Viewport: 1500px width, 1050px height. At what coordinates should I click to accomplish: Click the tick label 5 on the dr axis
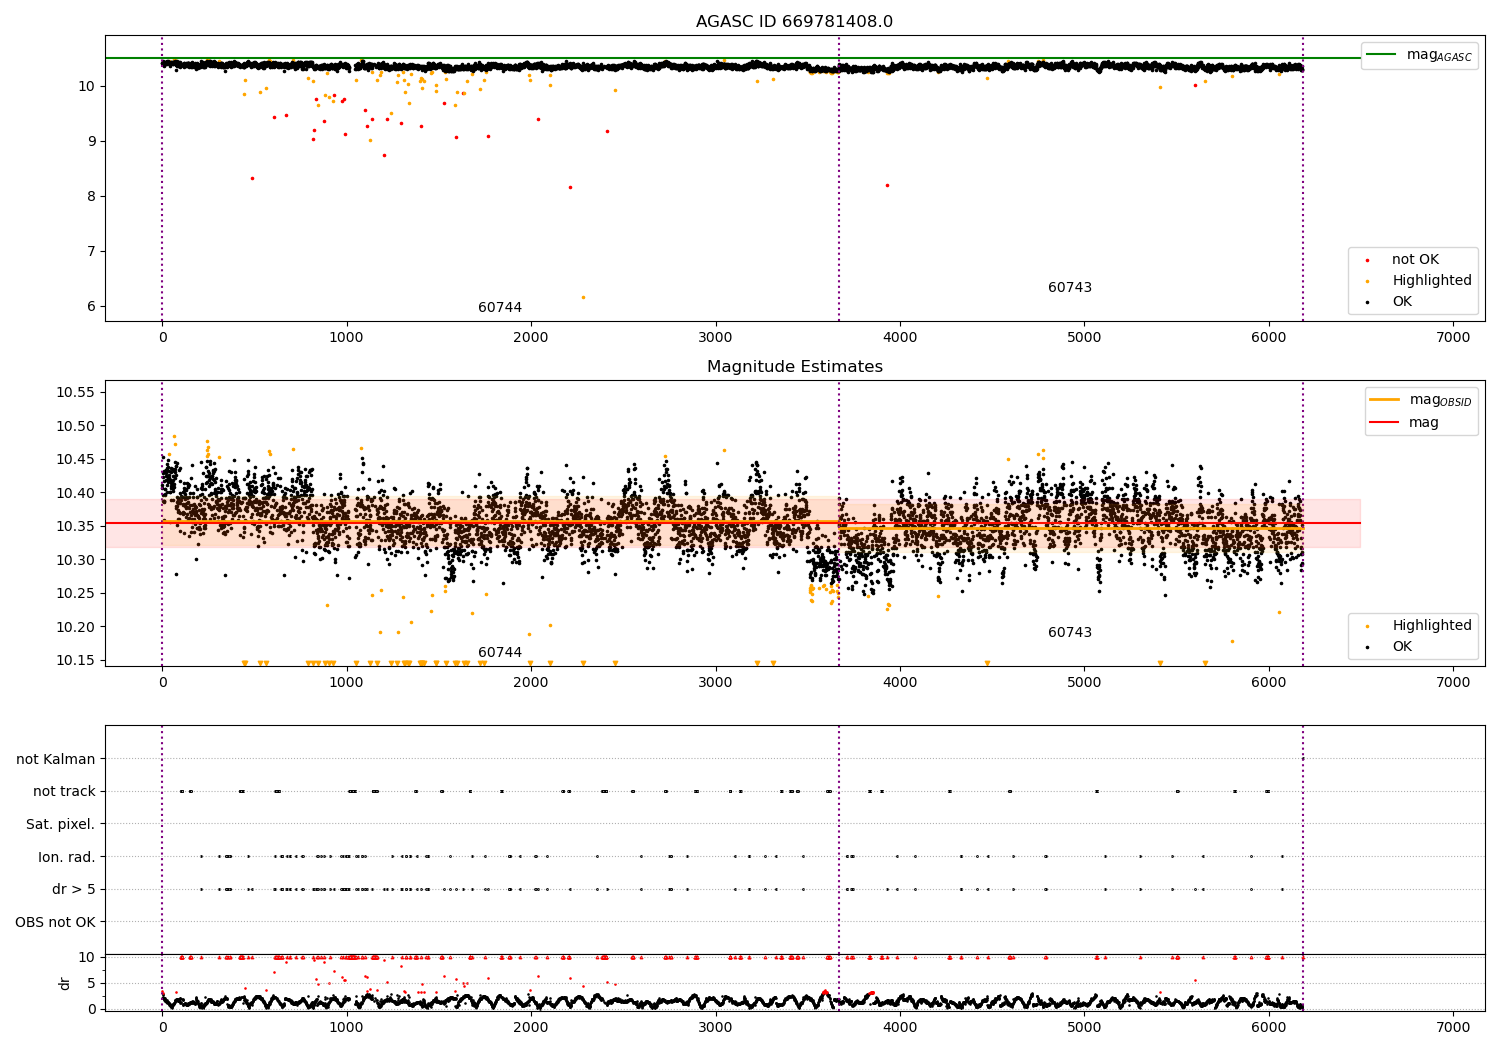[91, 983]
